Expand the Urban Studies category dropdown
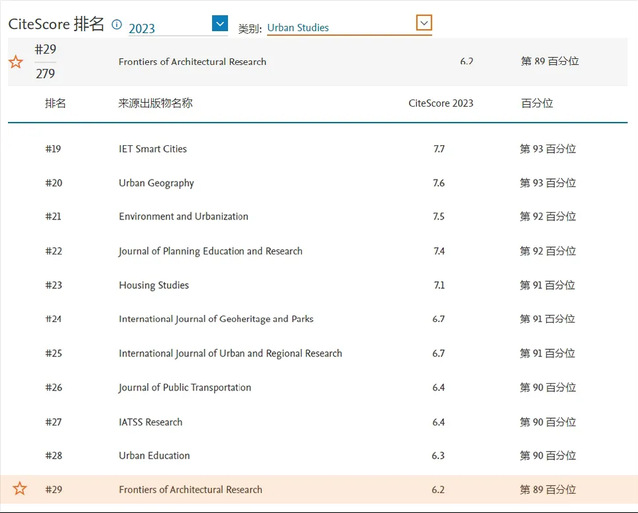The width and height of the screenshot is (638, 513). (x=424, y=23)
